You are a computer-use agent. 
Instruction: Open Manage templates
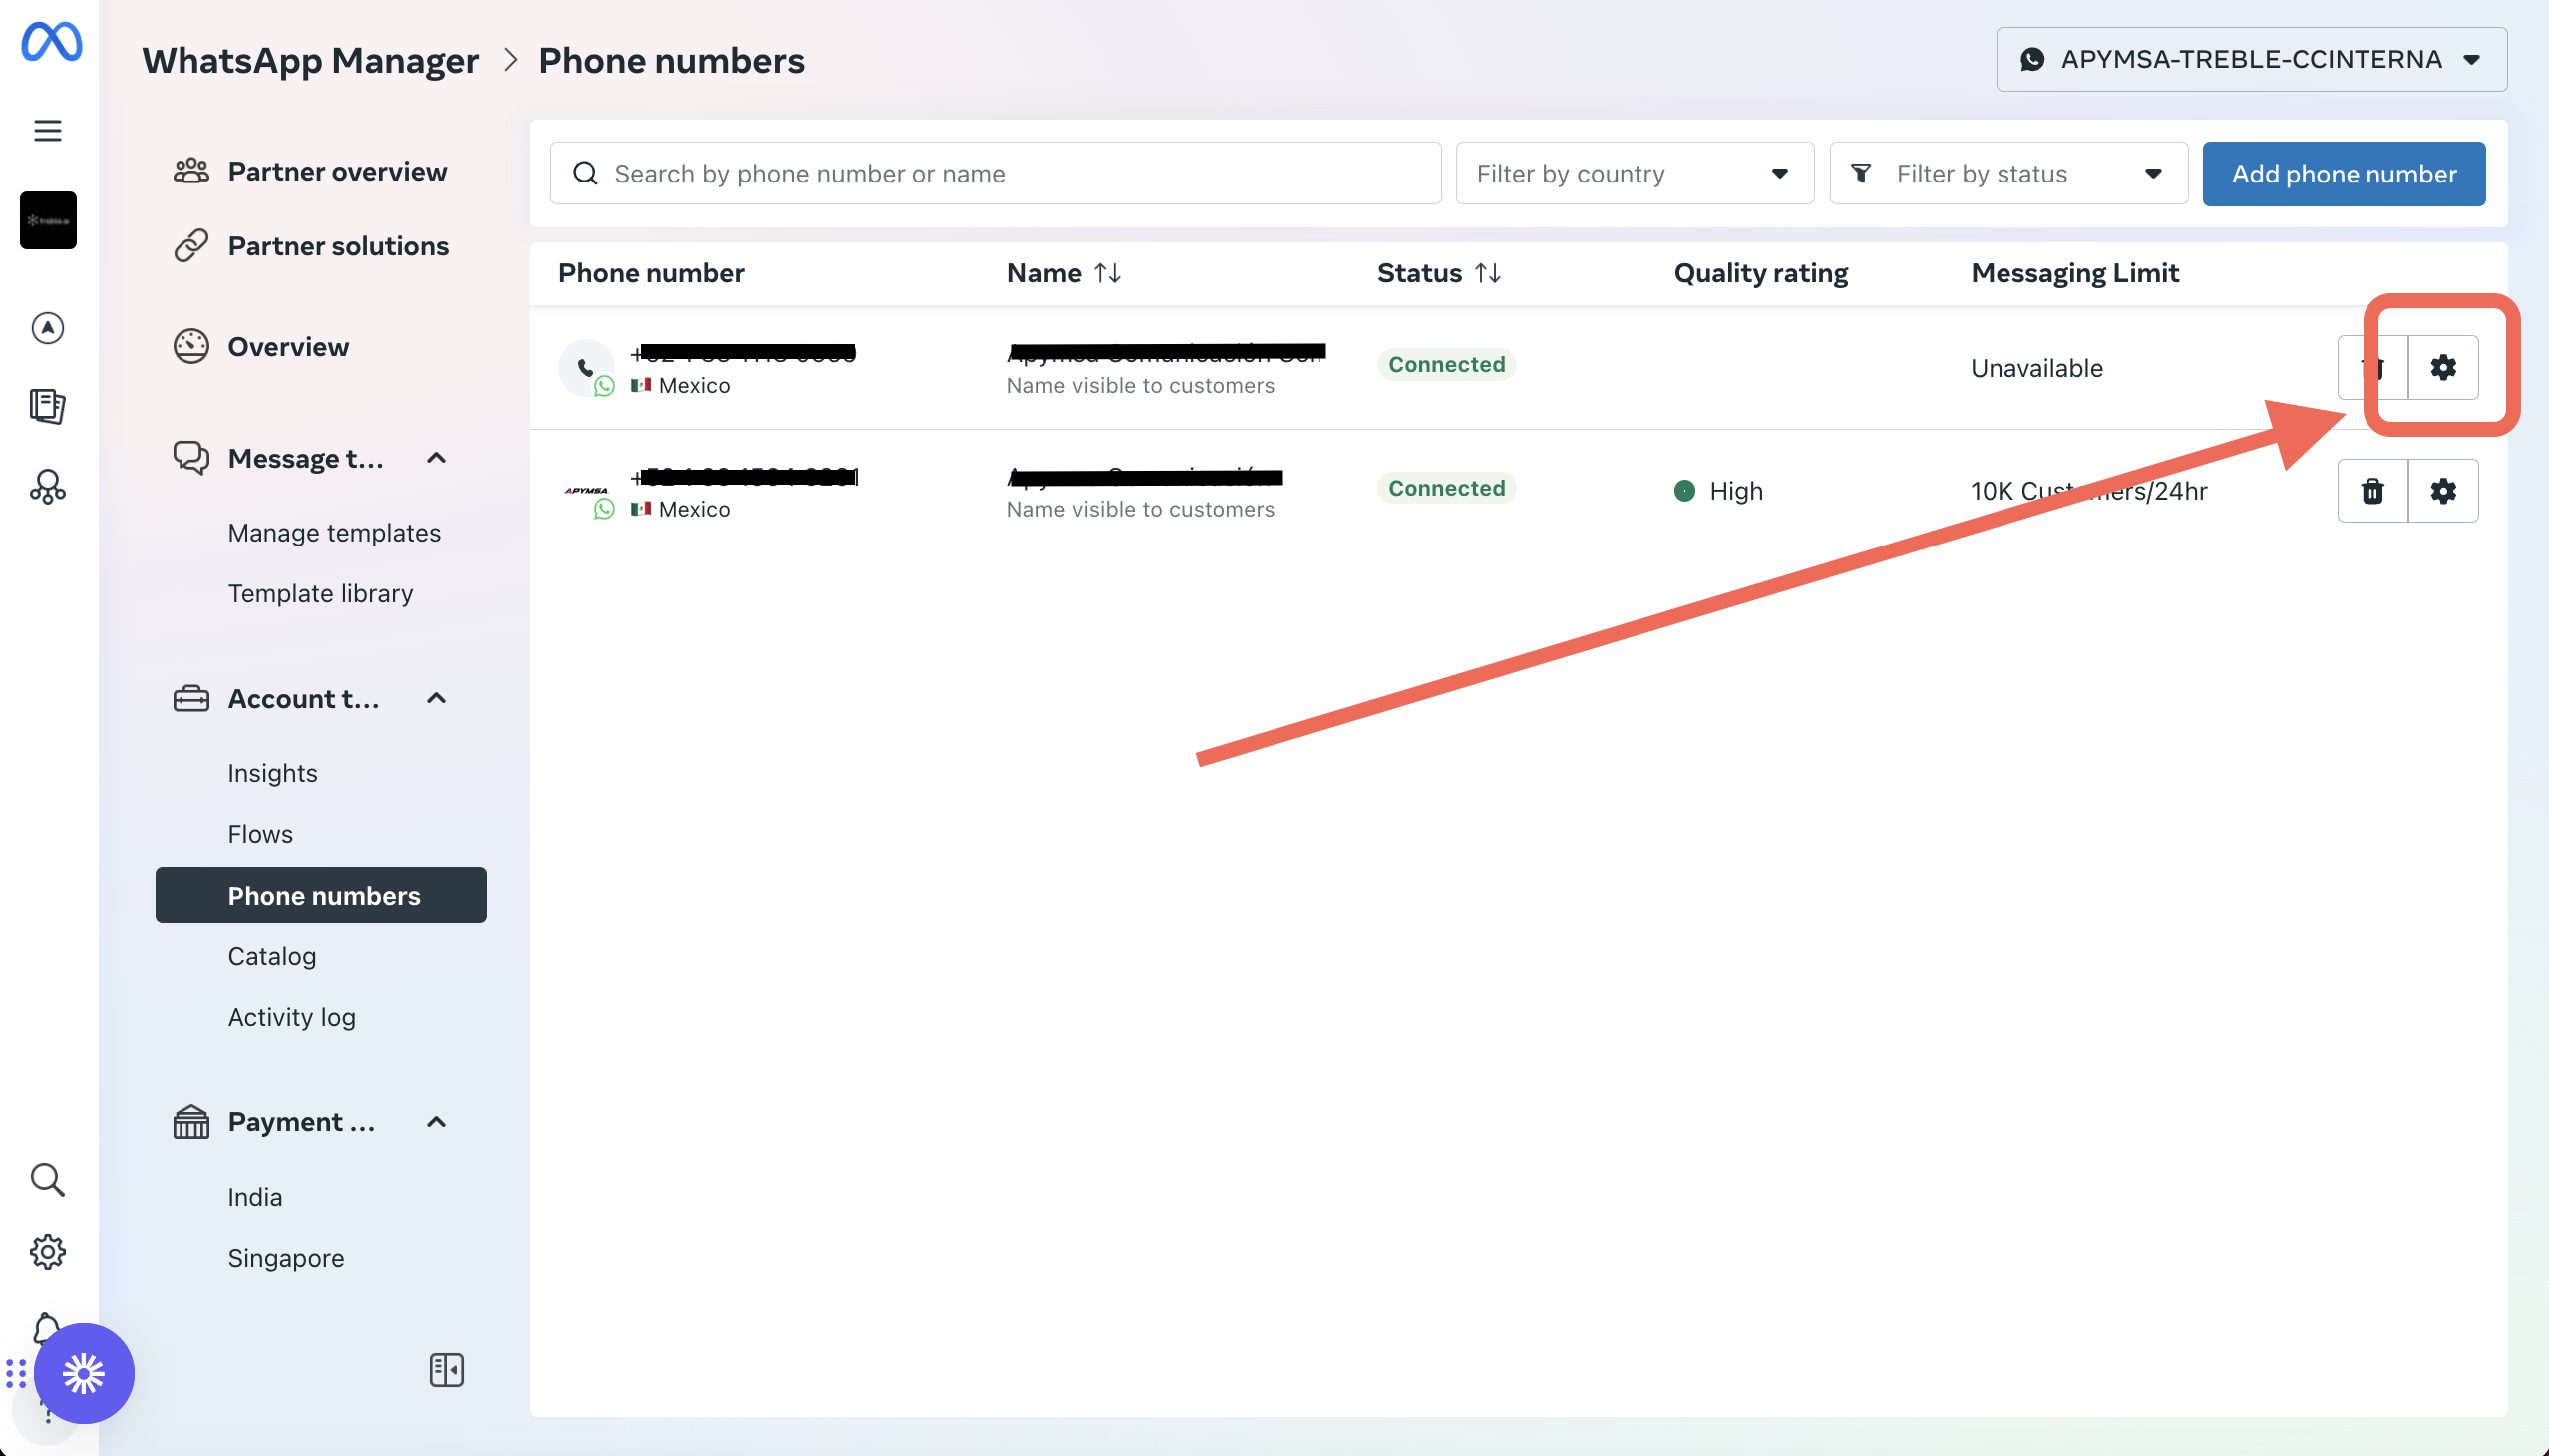click(x=334, y=533)
